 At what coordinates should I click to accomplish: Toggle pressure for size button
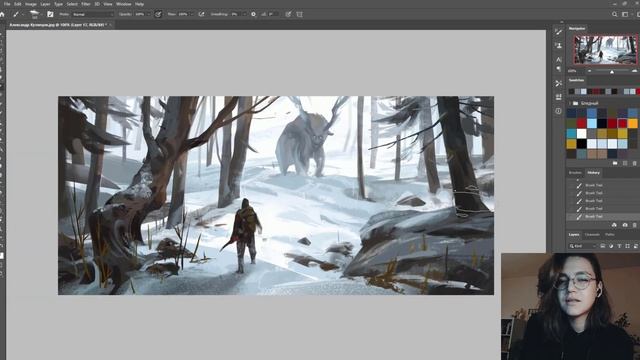coord(288,14)
